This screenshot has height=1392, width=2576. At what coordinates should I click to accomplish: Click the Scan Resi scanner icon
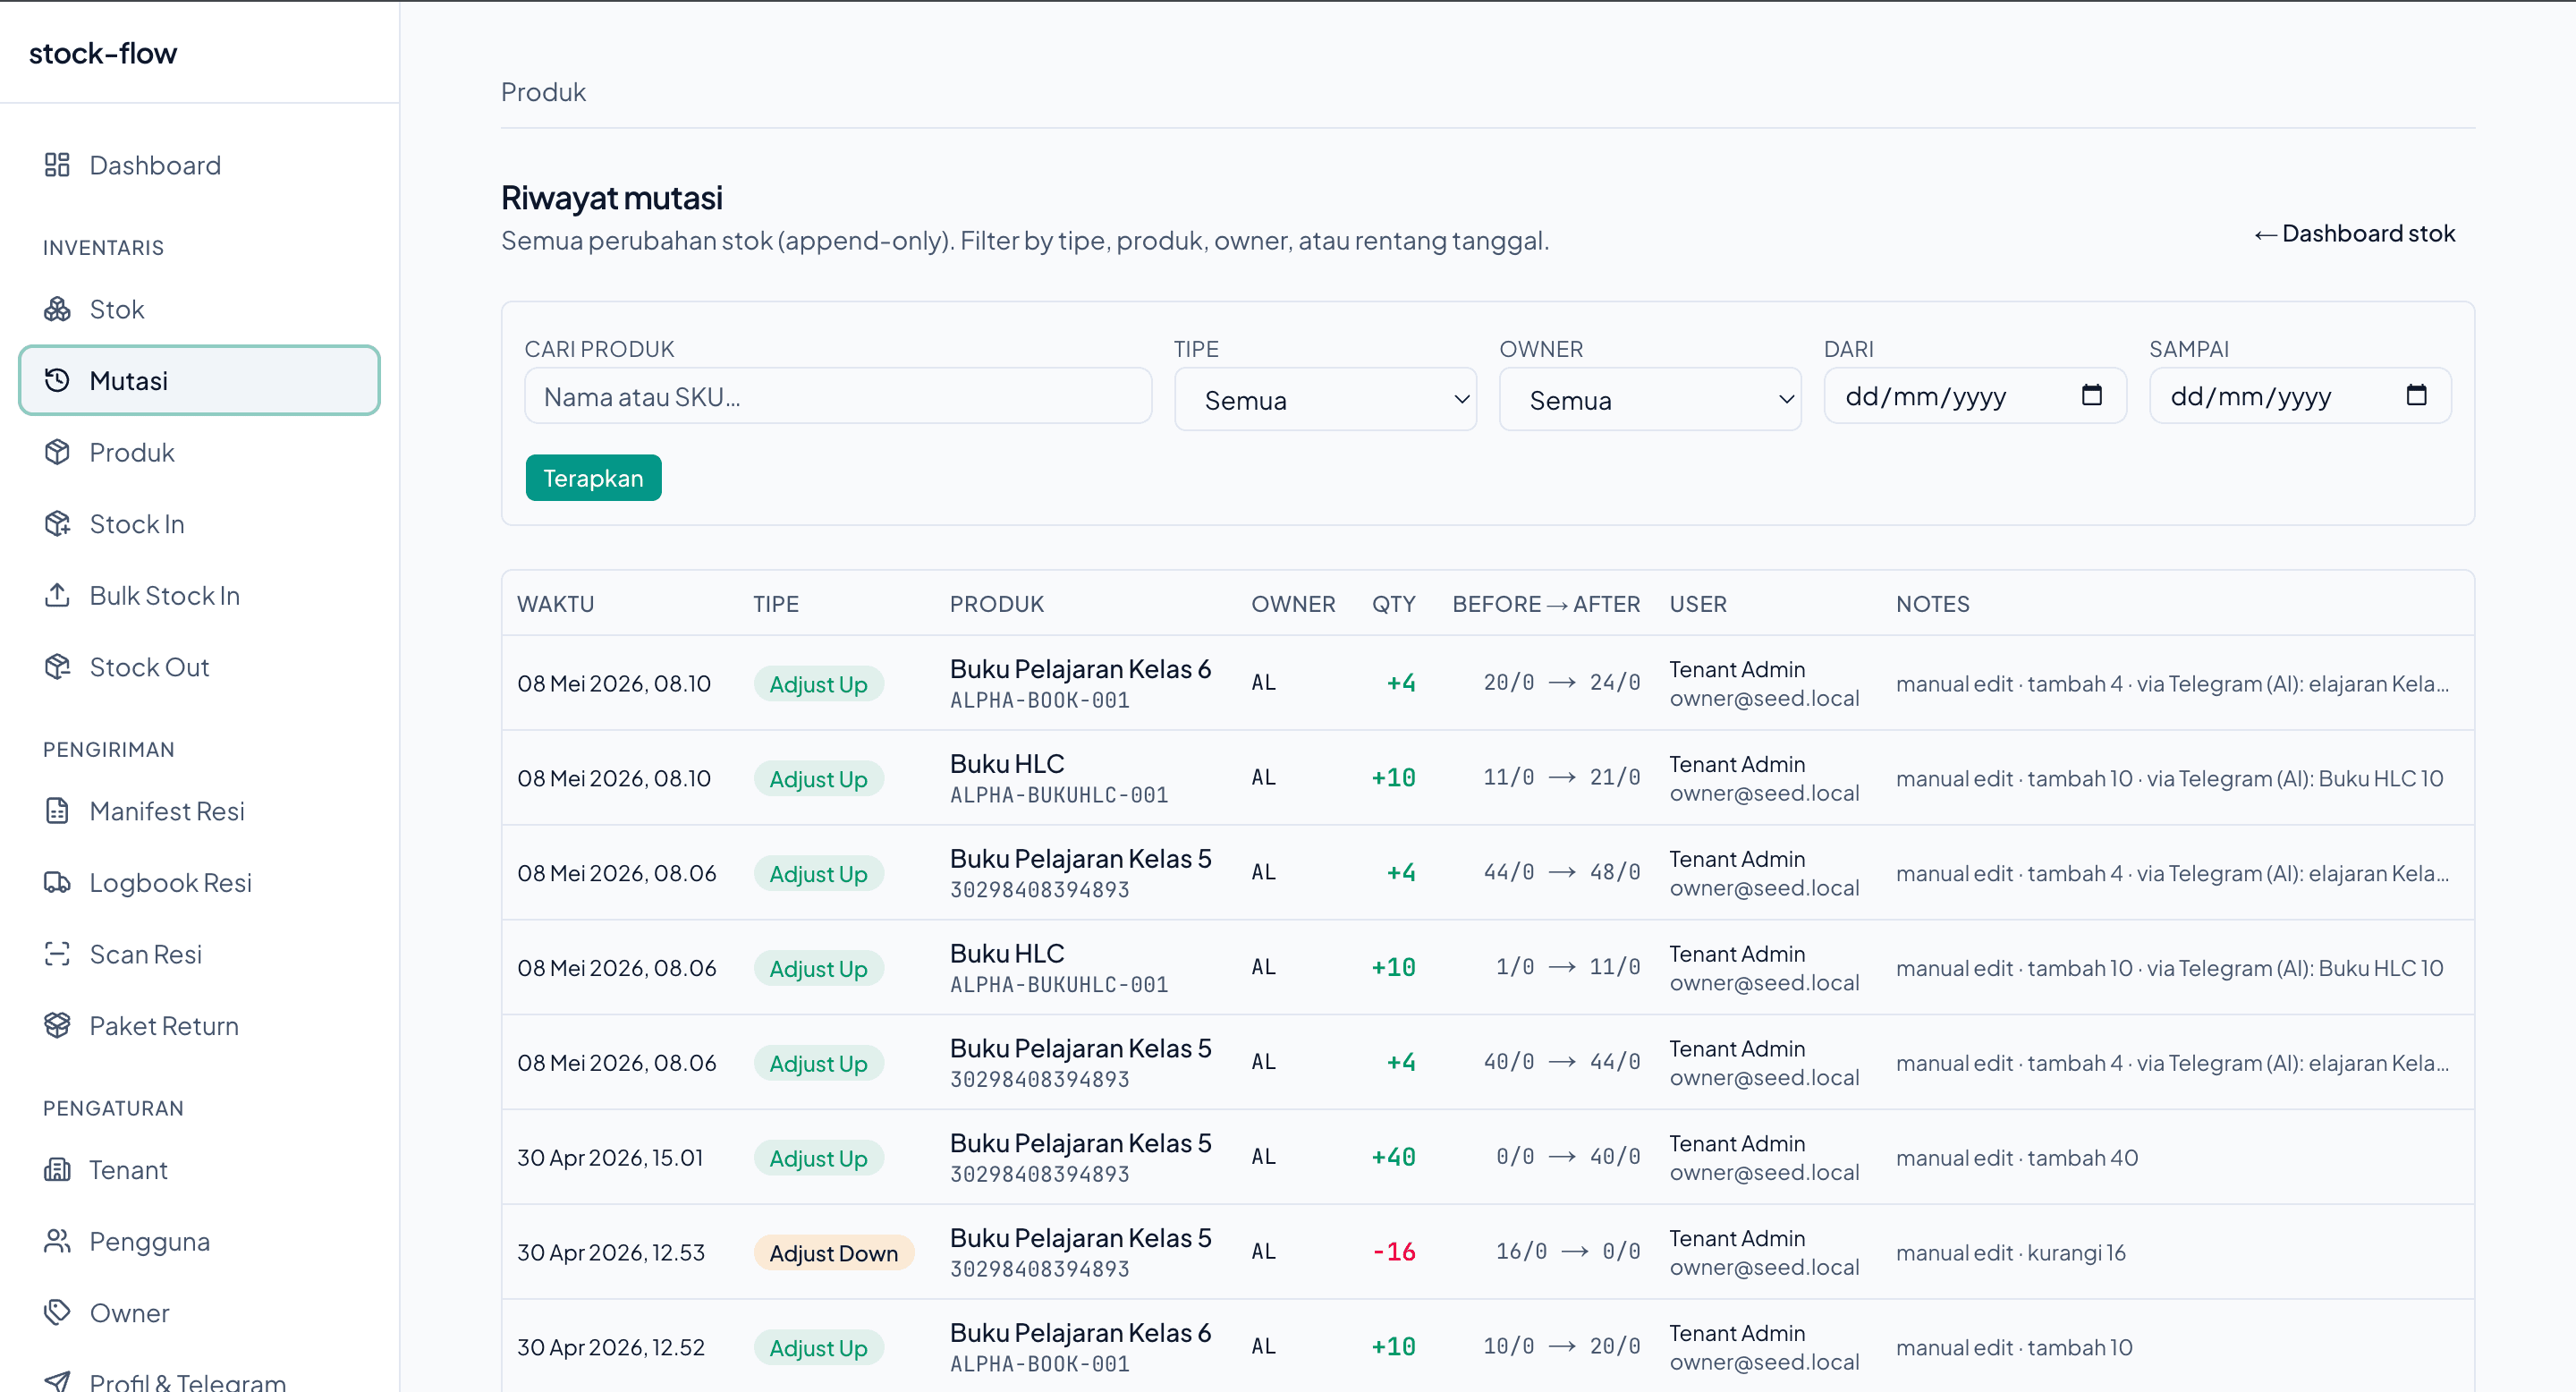(x=57, y=954)
